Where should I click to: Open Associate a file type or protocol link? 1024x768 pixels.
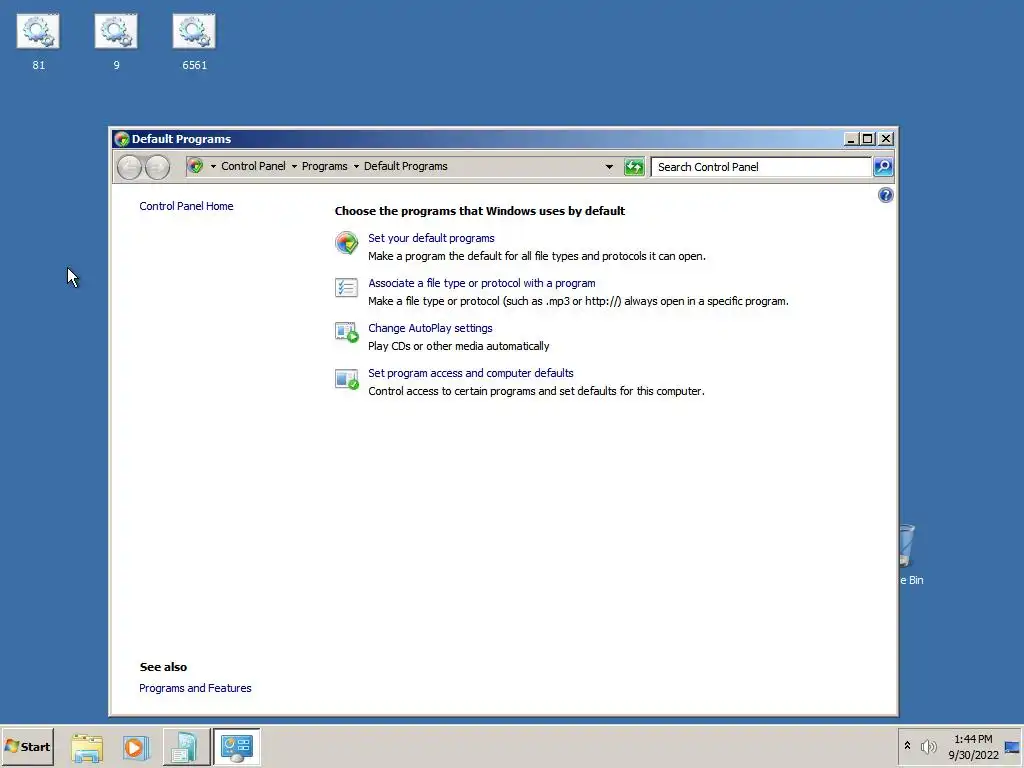click(x=481, y=283)
